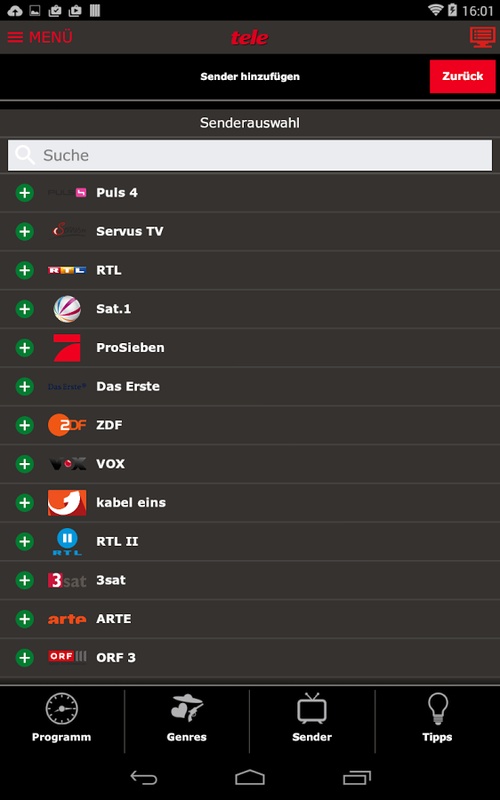Switch to the Programm tab

coord(62,717)
